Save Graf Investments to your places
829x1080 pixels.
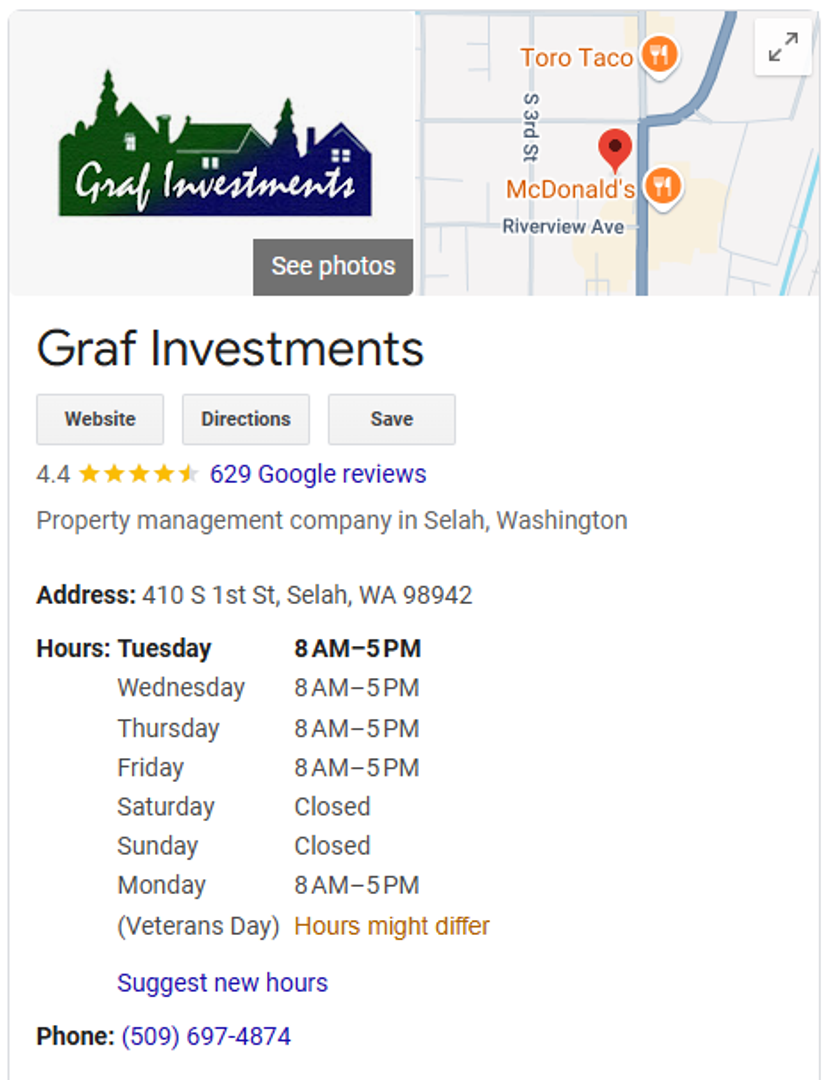(392, 419)
